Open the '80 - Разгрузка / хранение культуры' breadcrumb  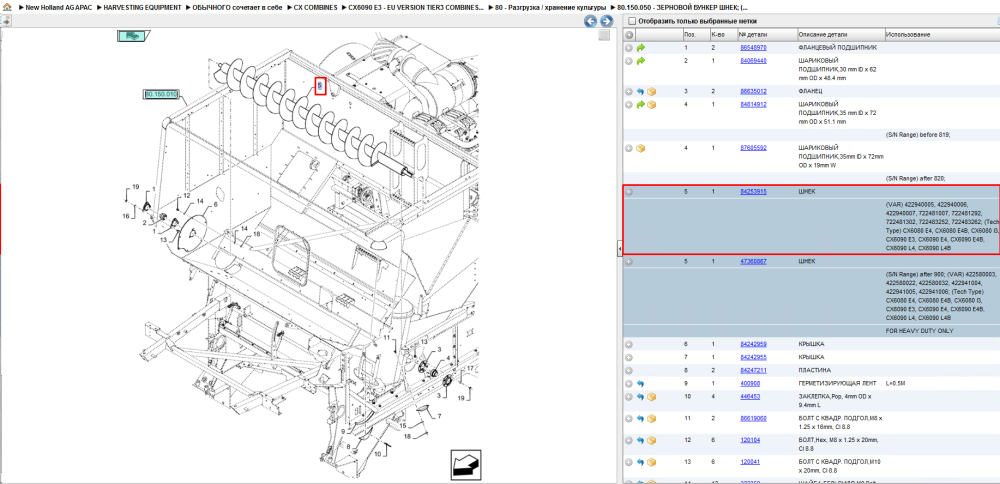pos(551,7)
